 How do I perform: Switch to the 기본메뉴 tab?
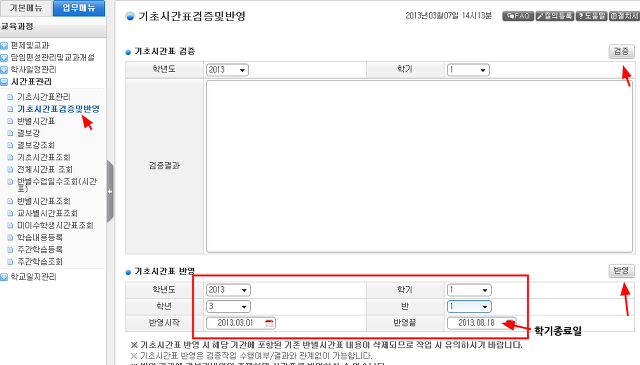[x=26, y=8]
